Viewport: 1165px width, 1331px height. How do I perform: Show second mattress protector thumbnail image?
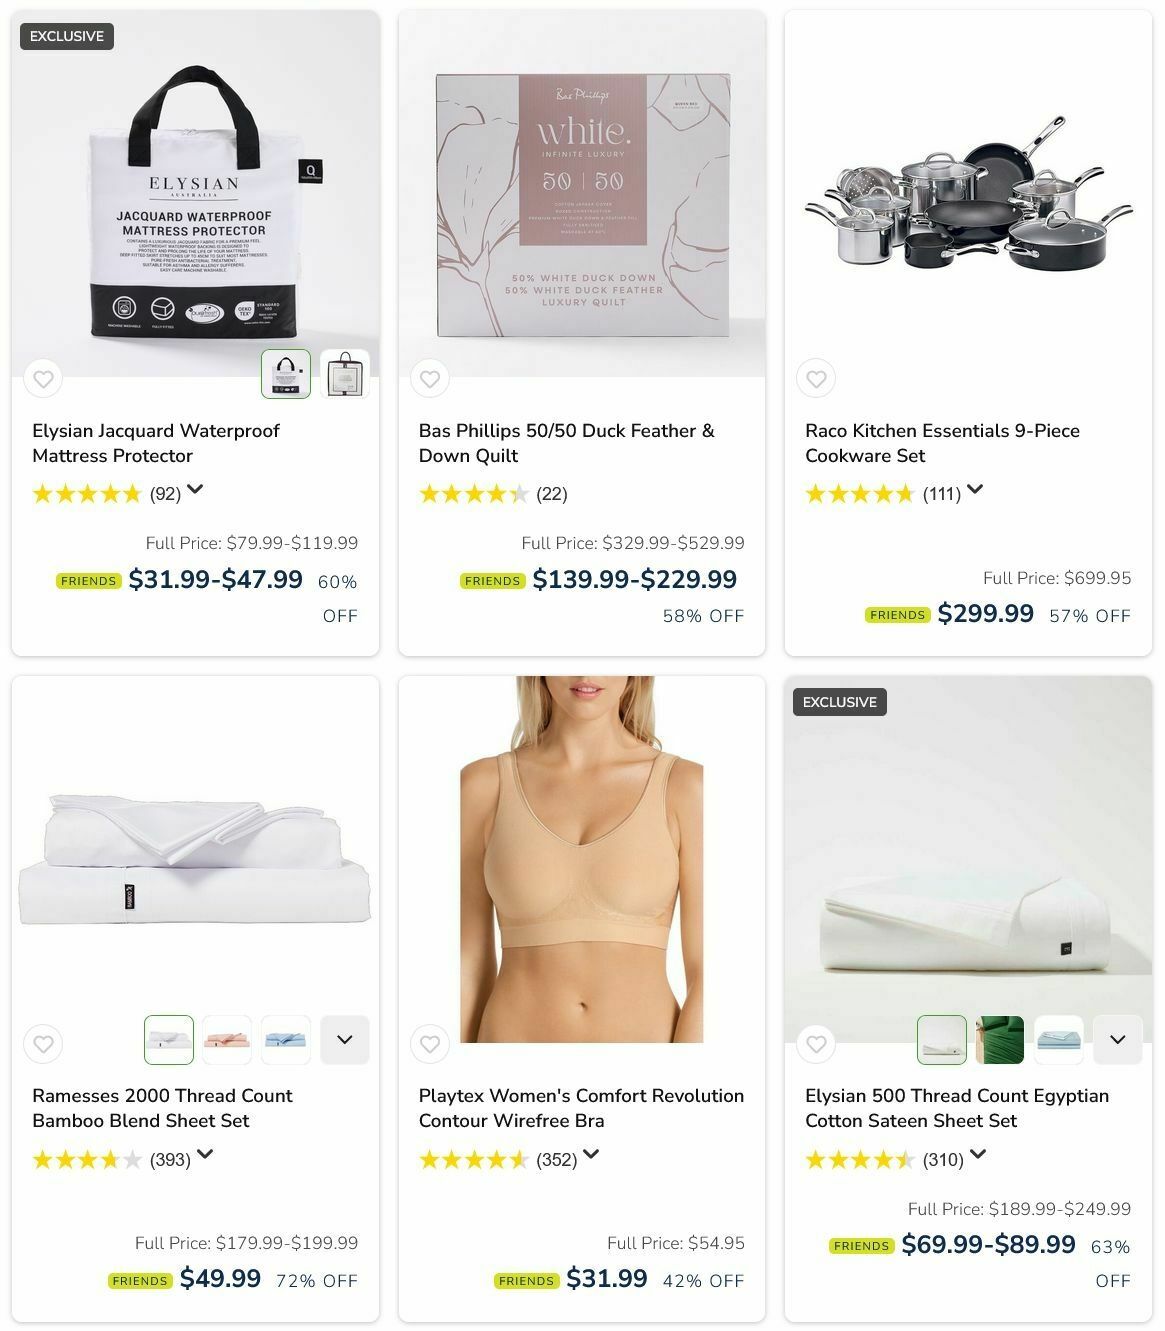[x=345, y=374]
